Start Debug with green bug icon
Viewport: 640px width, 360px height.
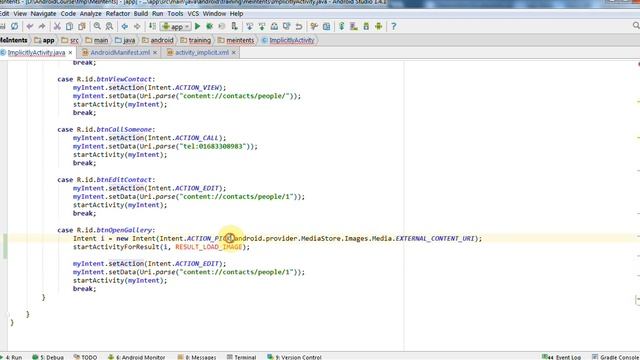209,27
